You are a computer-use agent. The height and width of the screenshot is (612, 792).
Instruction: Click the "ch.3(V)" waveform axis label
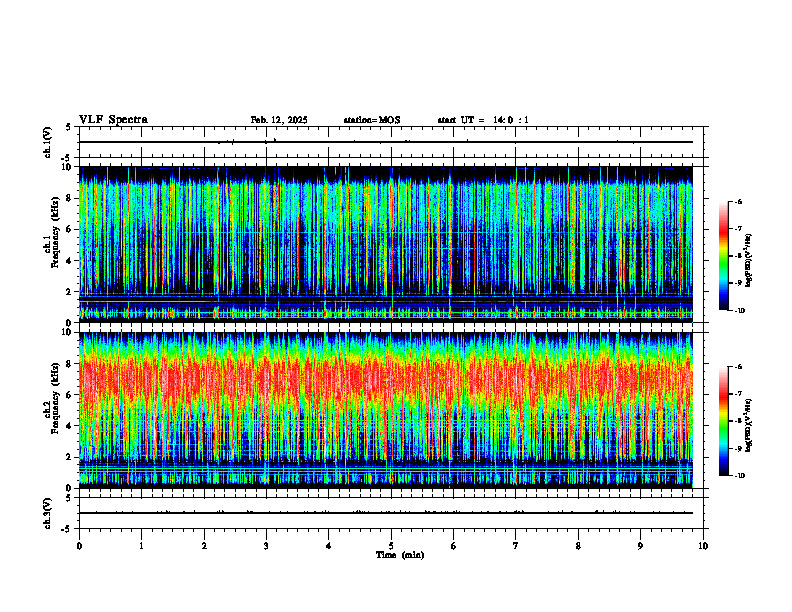click(x=47, y=514)
